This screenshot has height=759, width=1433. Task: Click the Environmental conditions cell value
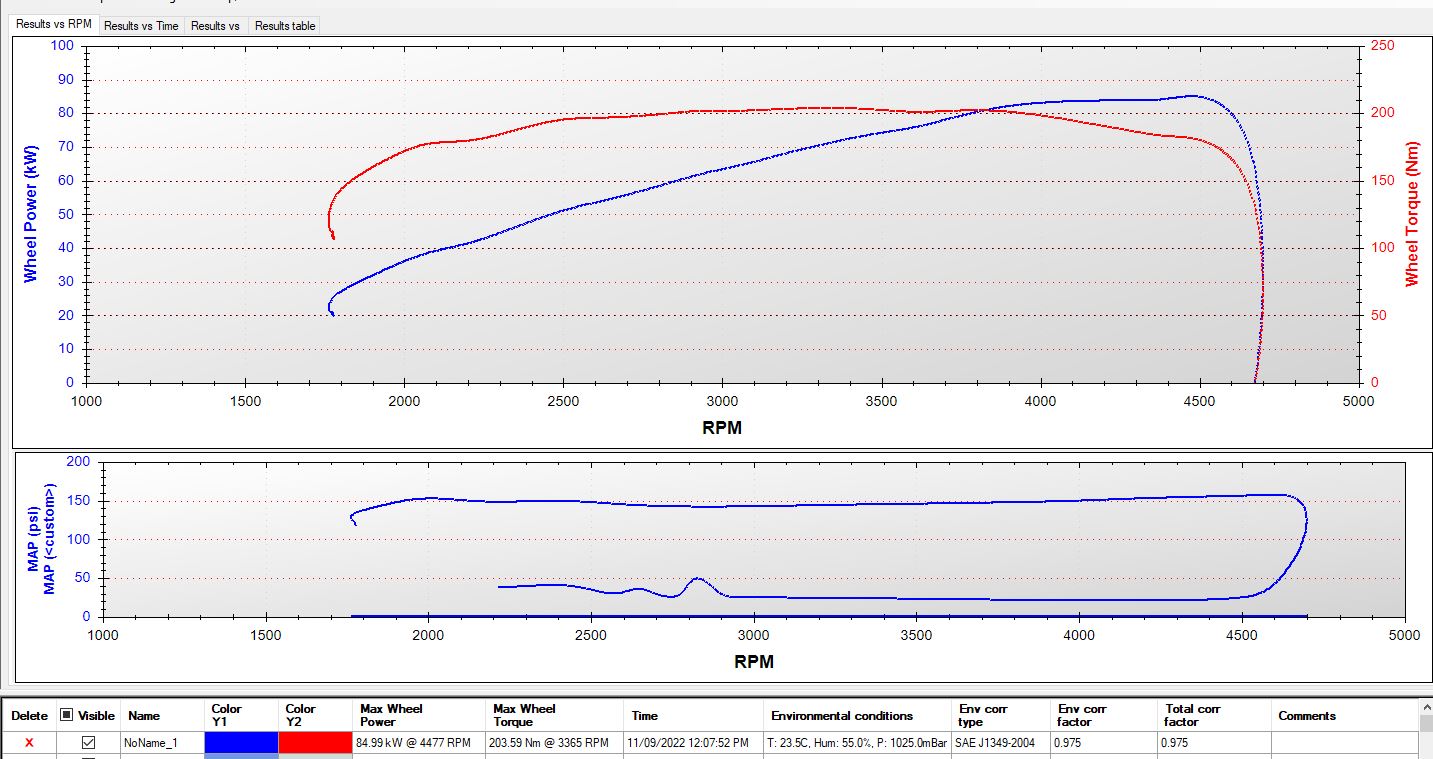[858, 743]
